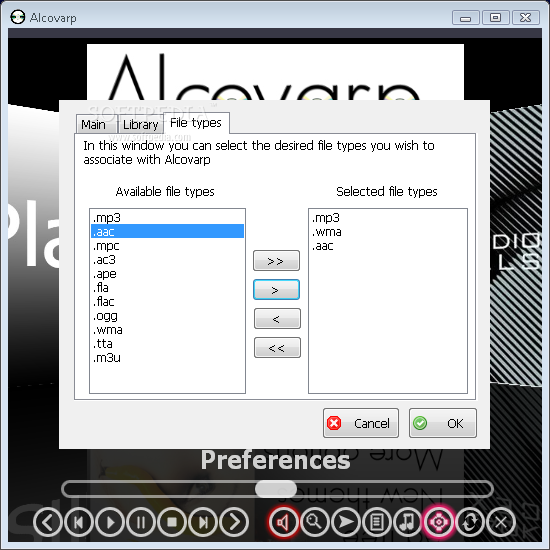Image resolution: width=550 pixels, height=550 pixels.
Task: Click the Alcovarp title bar icon
Action: click(x=18, y=17)
